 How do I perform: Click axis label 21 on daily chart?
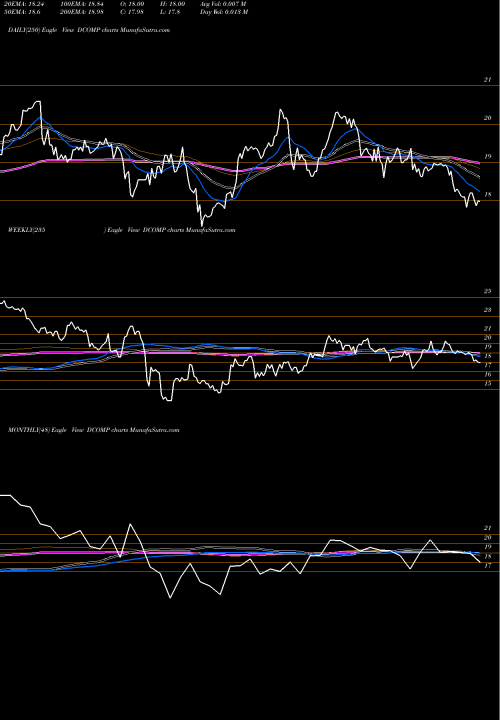pyautogui.click(x=488, y=80)
